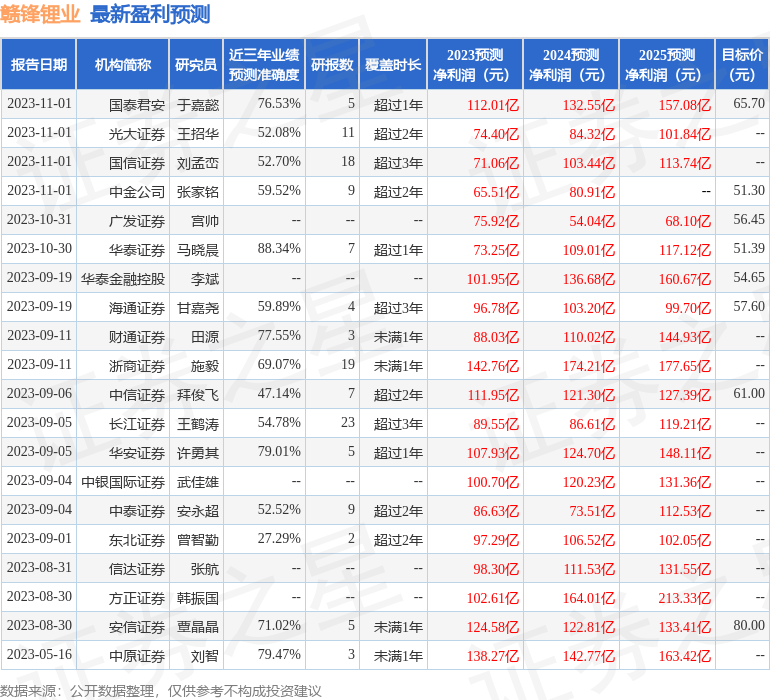Image resolution: width=770 pixels, height=700 pixels.
Task: Click the 2023-09-06 report date
Action: [39, 393]
